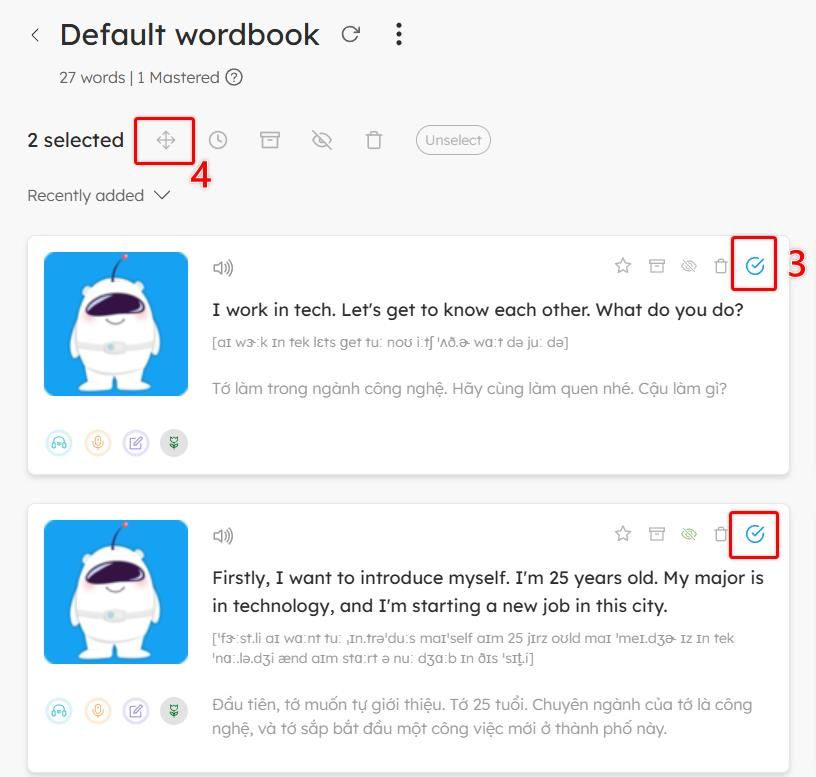Star the 'I work in tech' card
The image size is (816, 777).
623,266
